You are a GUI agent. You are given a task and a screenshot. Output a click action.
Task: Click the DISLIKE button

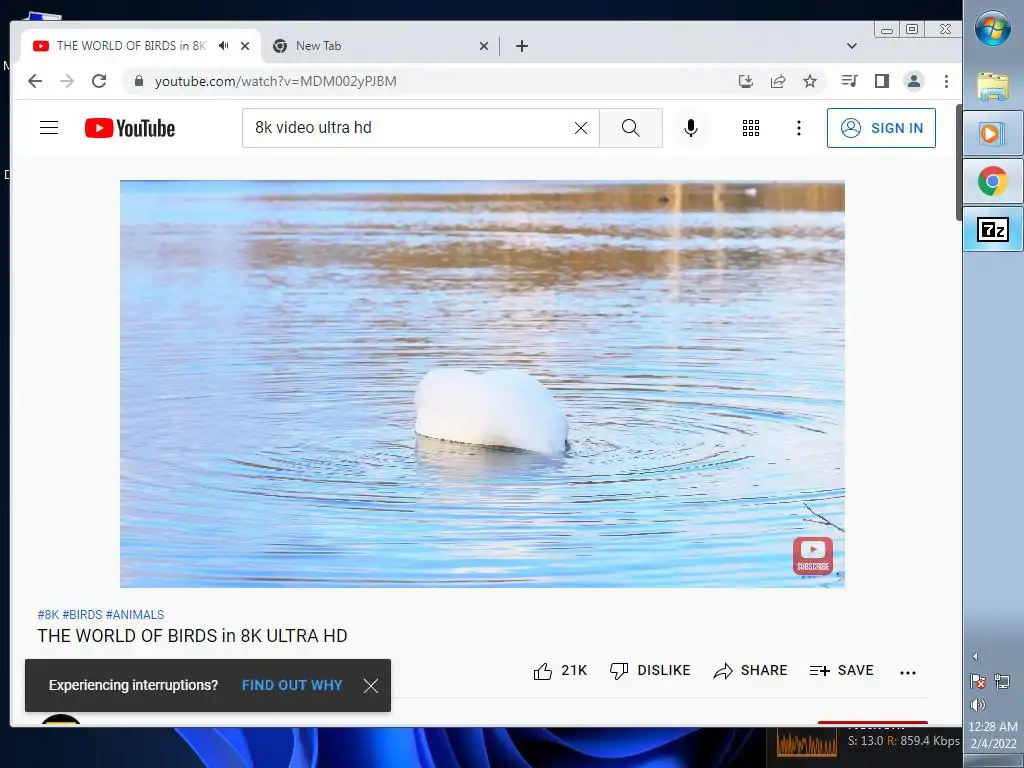click(x=650, y=671)
